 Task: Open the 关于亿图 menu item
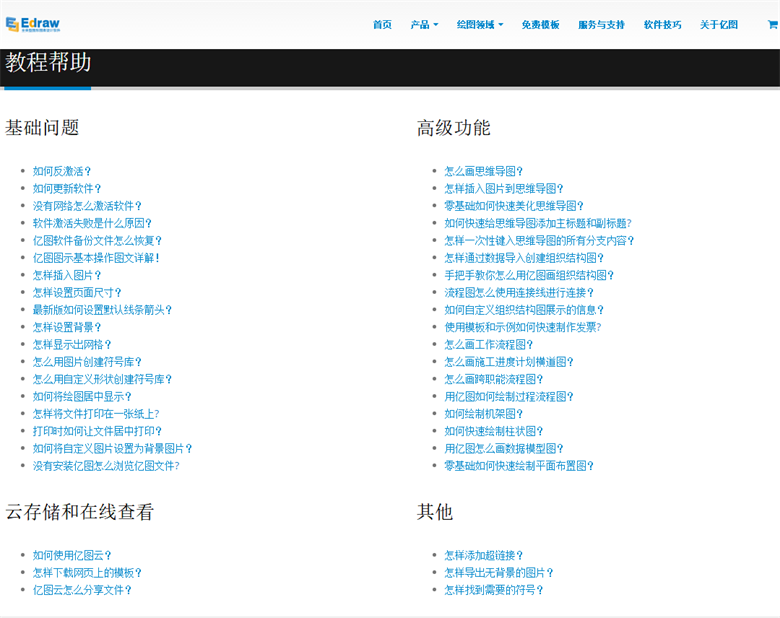(x=718, y=24)
